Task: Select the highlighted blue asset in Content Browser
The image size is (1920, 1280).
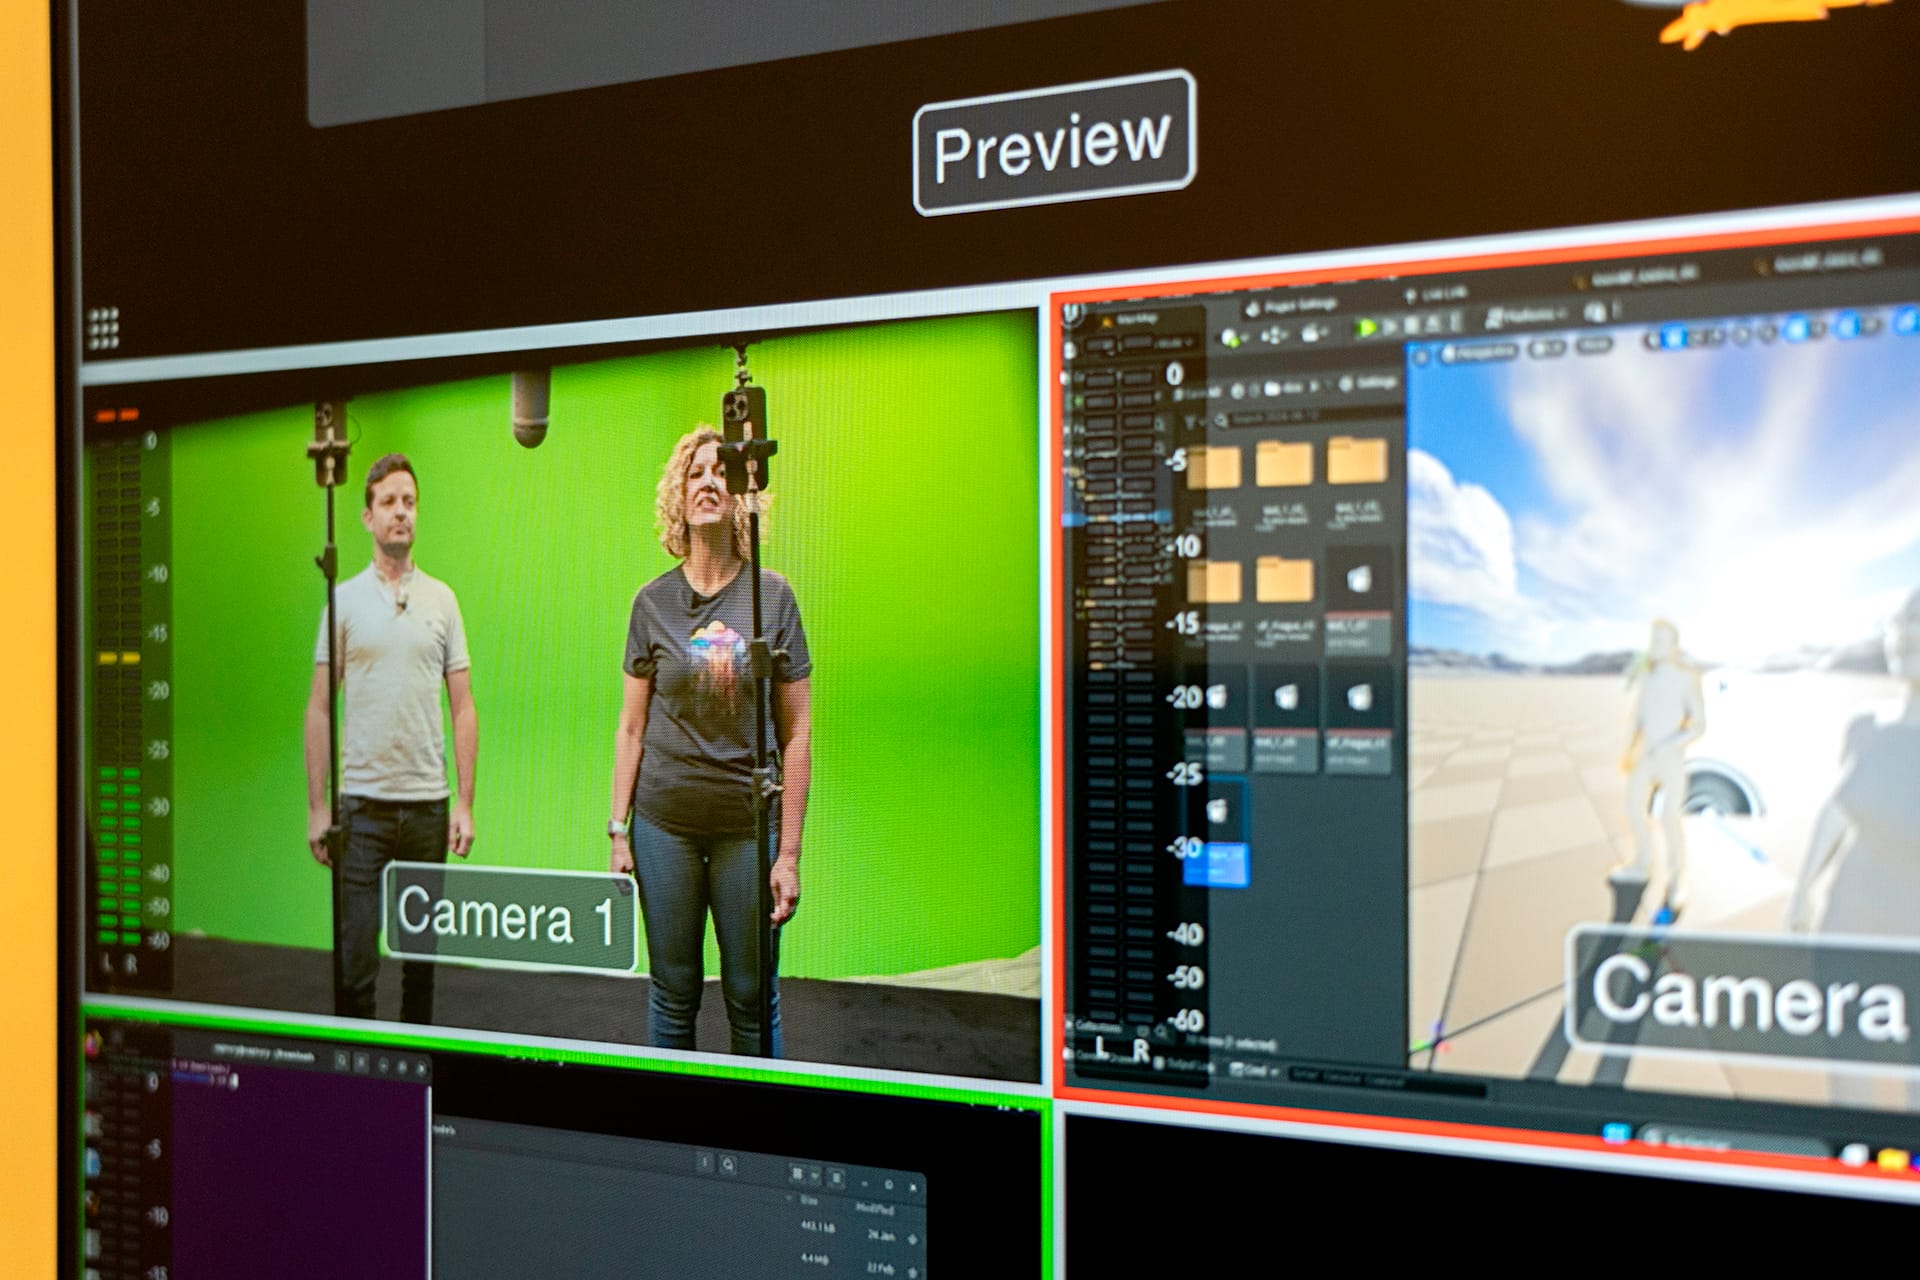Action: (x=1217, y=833)
